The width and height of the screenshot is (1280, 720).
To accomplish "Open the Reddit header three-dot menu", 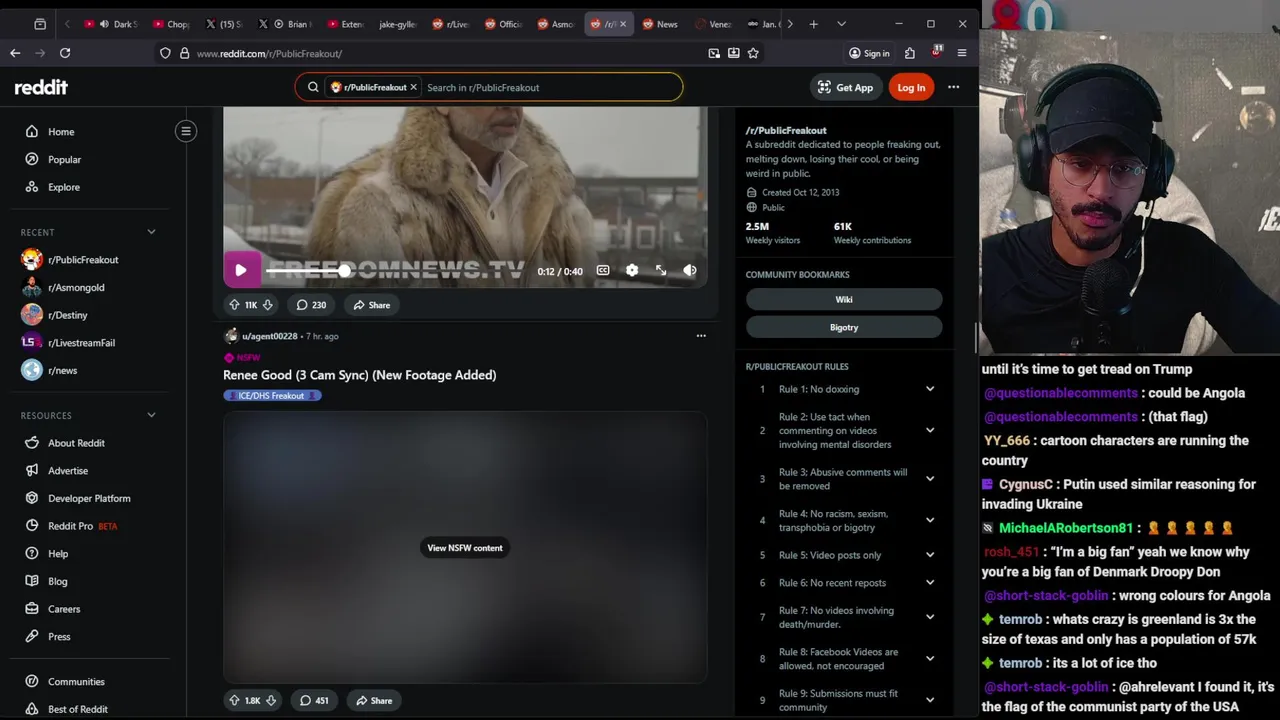I will [953, 87].
